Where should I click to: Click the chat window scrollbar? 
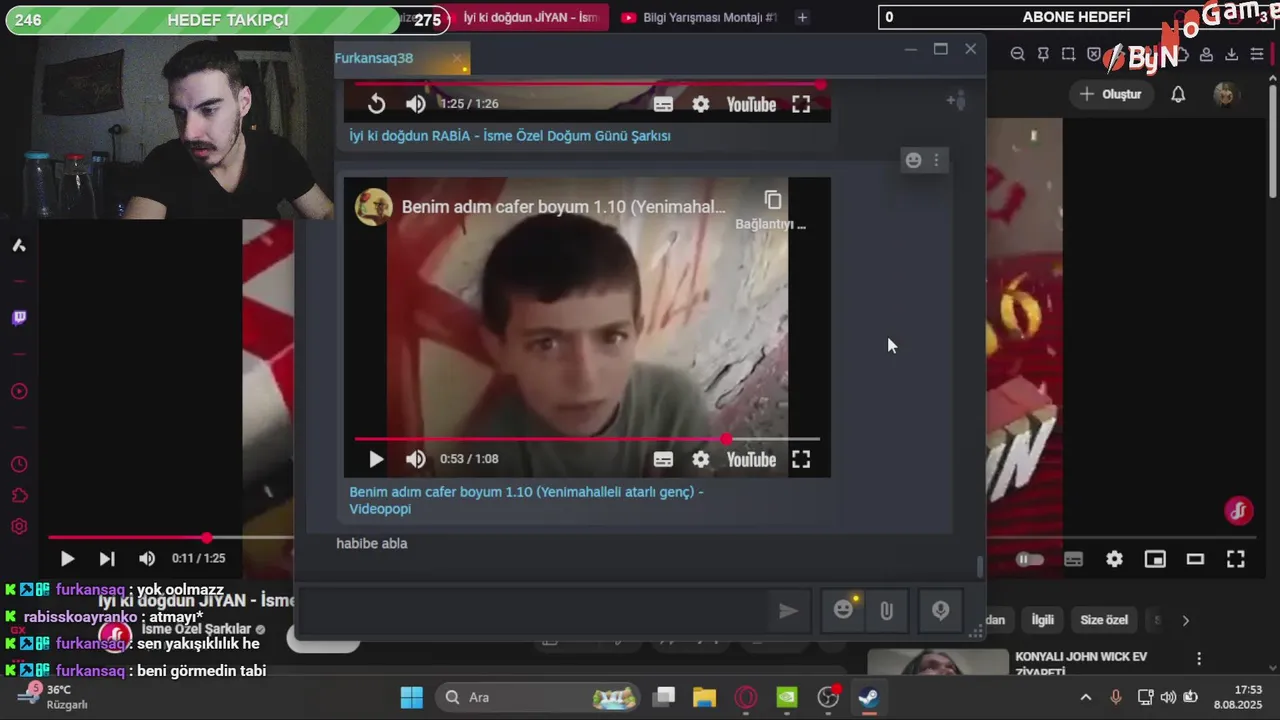pos(979,567)
